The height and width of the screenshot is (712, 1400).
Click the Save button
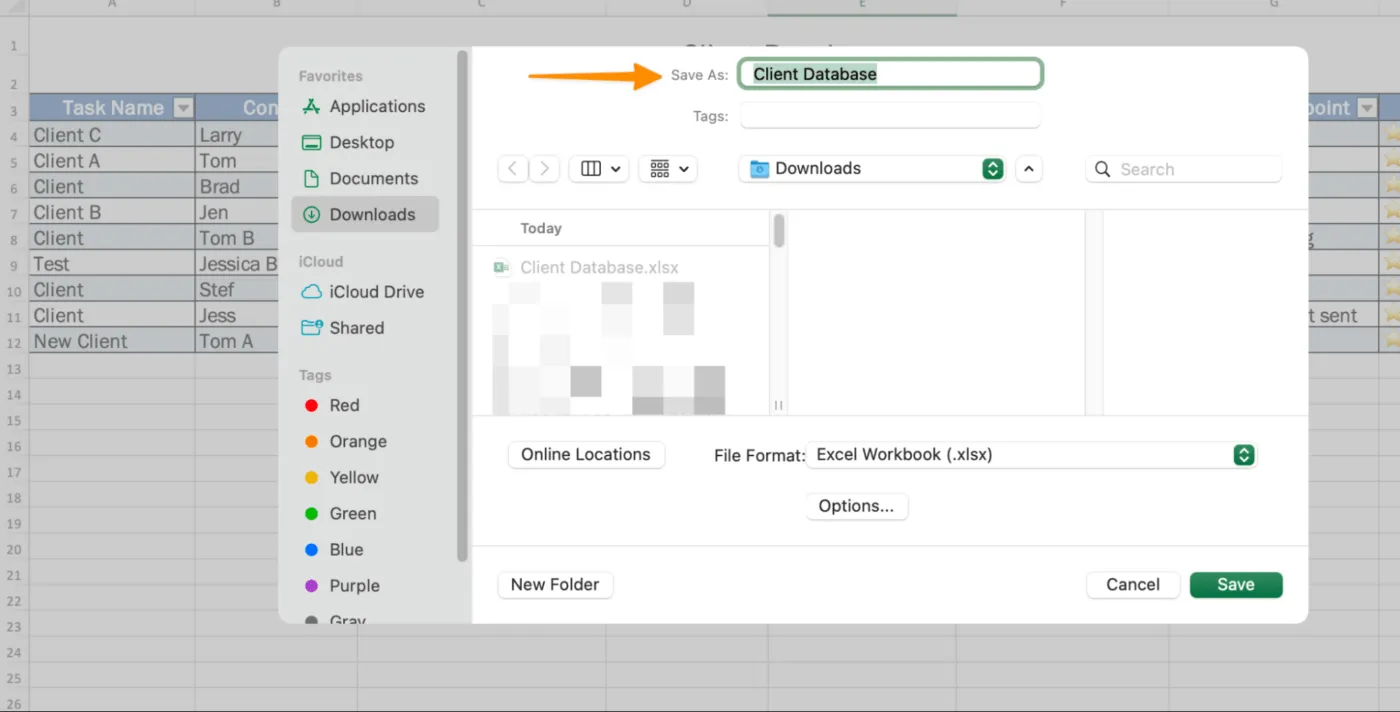pos(1236,584)
